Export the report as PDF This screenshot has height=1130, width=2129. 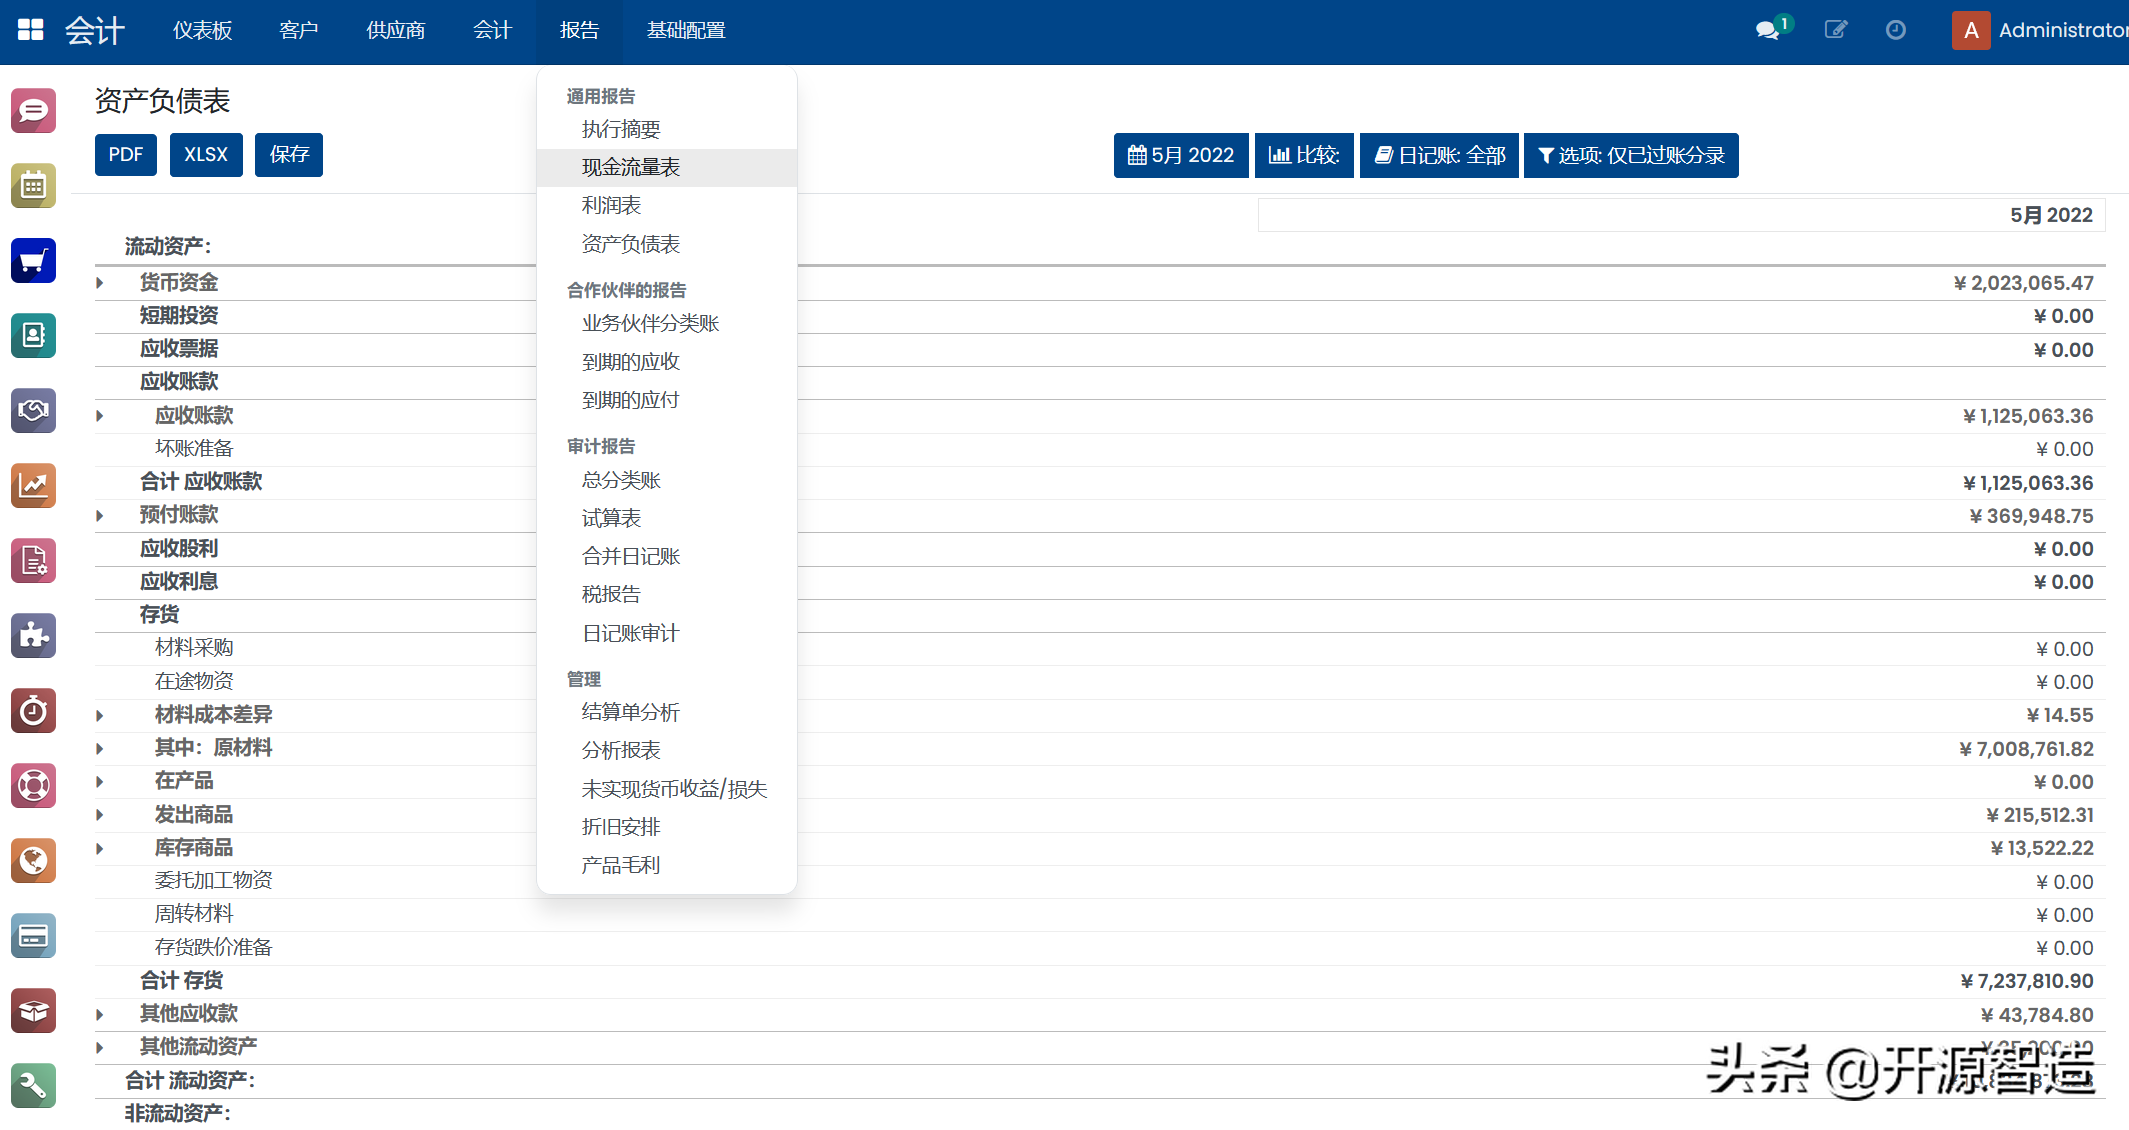tap(125, 154)
